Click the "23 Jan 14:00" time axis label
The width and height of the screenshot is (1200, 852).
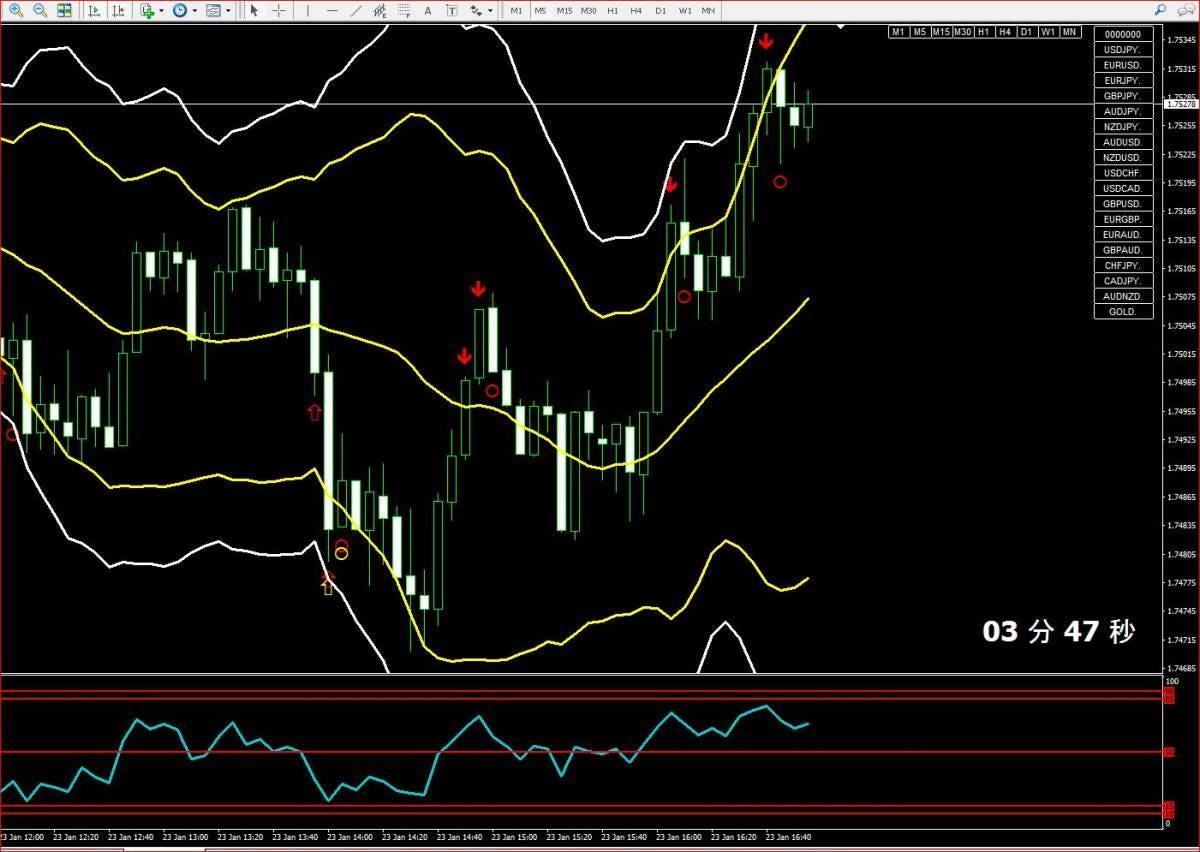[x=352, y=837]
